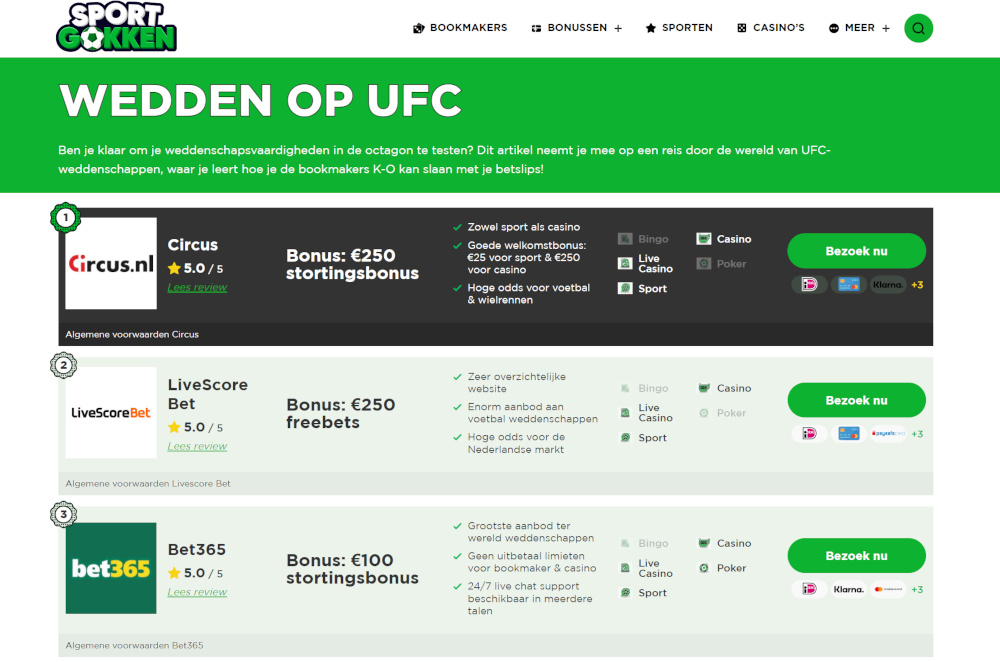Click the green search icon
The width and height of the screenshot is (1000, 662).
(x=918, y=28)
